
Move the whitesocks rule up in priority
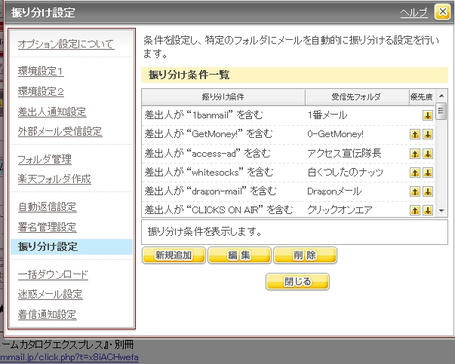tap(415, 172)
